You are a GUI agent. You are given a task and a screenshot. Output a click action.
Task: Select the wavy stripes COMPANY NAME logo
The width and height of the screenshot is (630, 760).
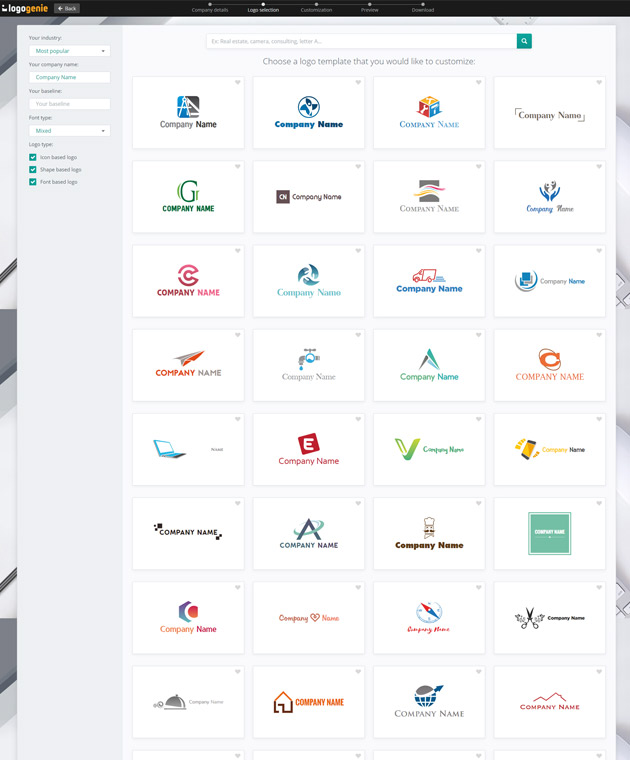[x=429, y=197]
